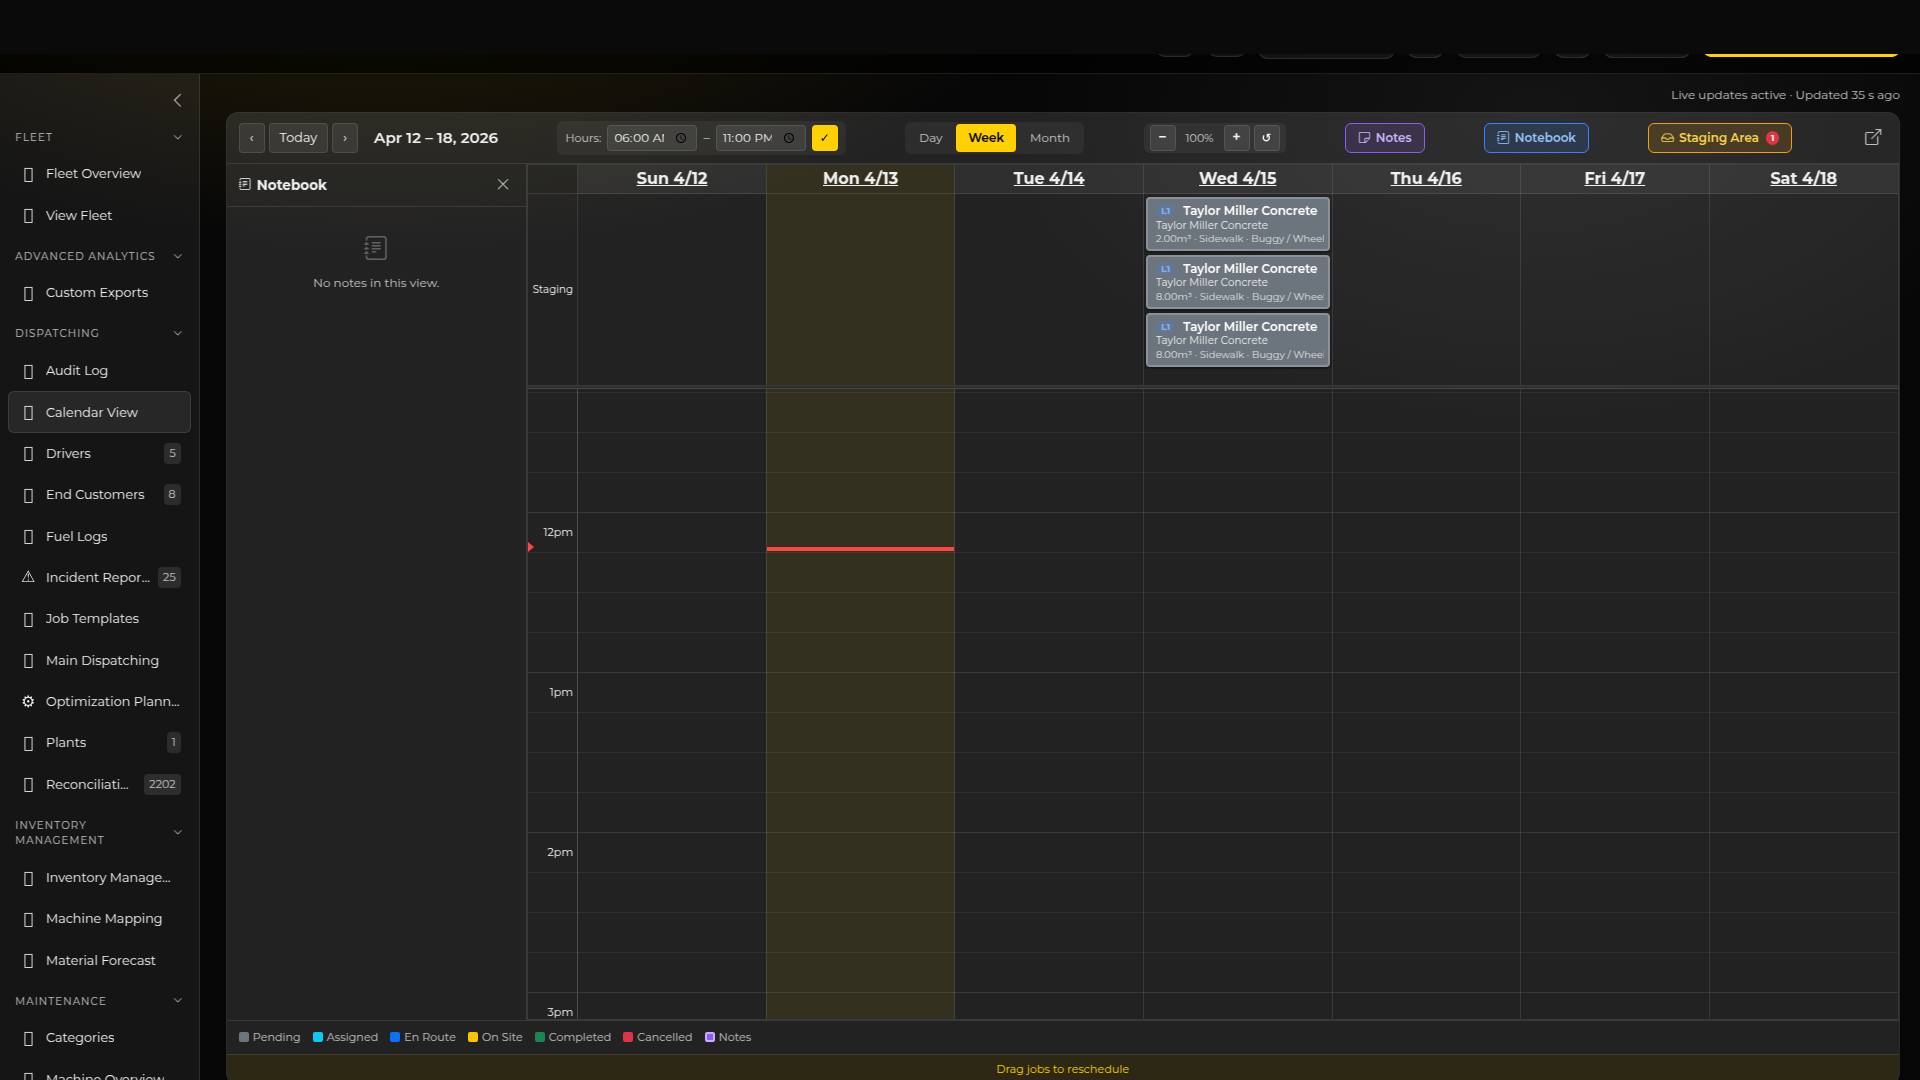Collapse the sidebar using the back chevron
Viewport: 1920px width, 1080px height.
pos(178,100)
